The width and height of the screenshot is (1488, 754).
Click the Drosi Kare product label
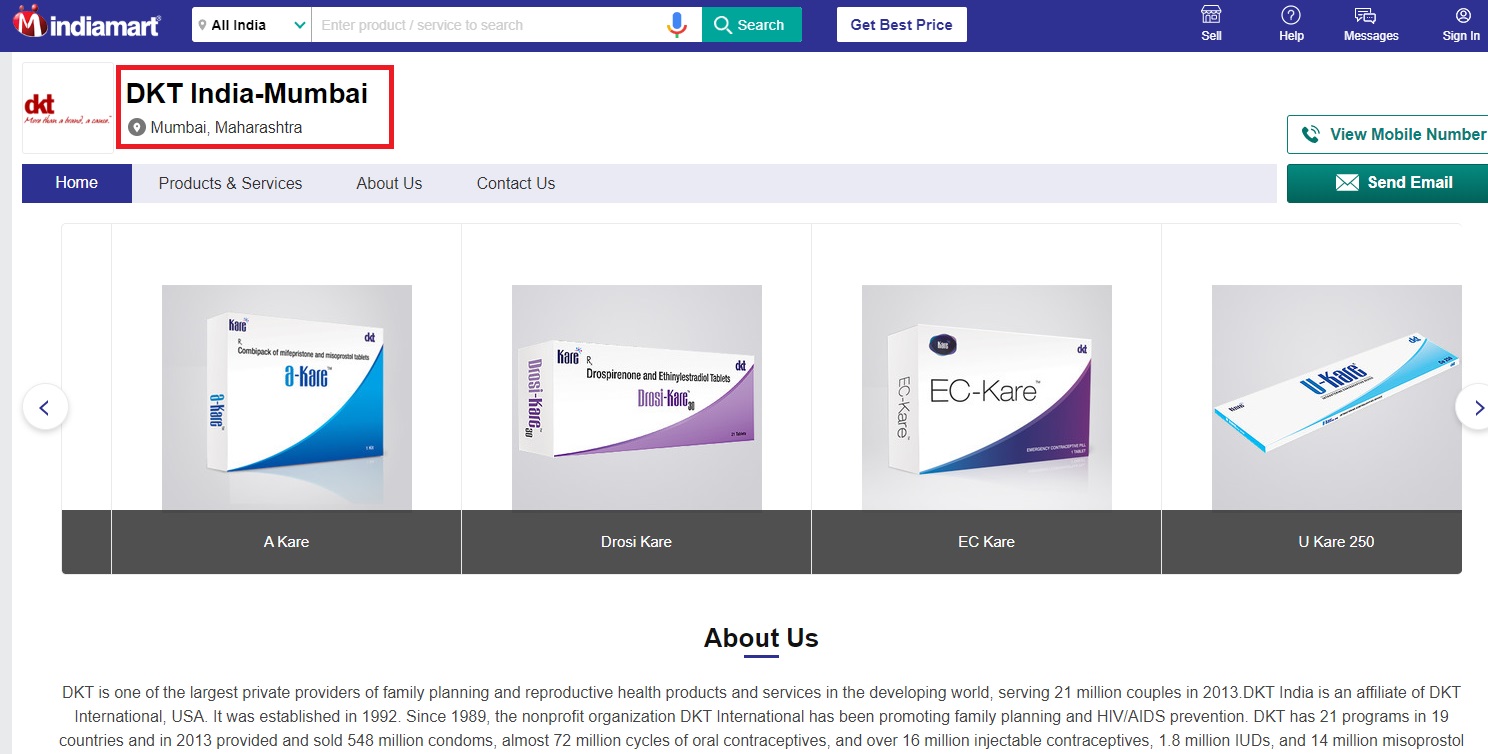pyautogui.click(x=637, y=542)
